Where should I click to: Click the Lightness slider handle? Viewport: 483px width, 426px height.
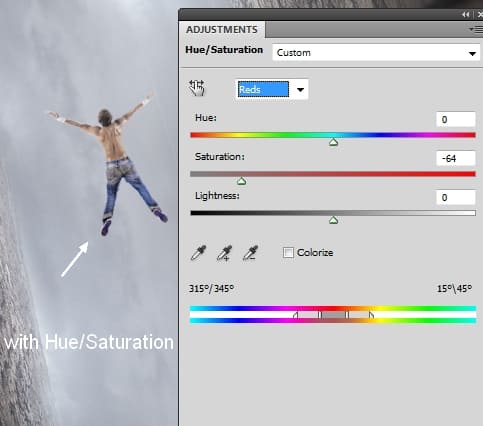[x=333, y=220]
